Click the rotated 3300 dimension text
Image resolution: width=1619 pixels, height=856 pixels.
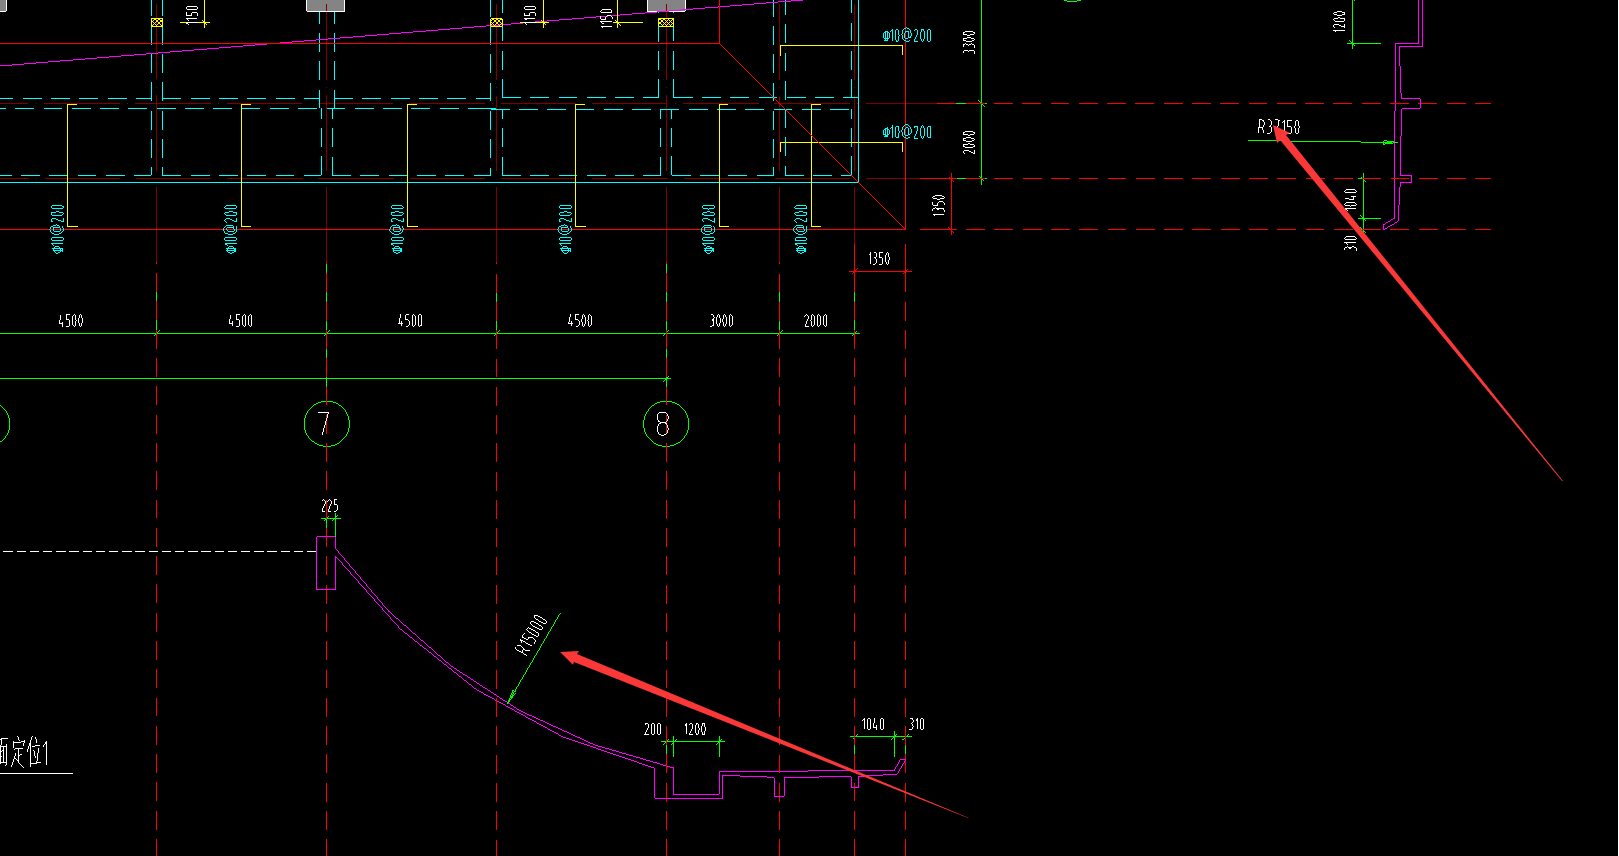[x=969, y=42]
